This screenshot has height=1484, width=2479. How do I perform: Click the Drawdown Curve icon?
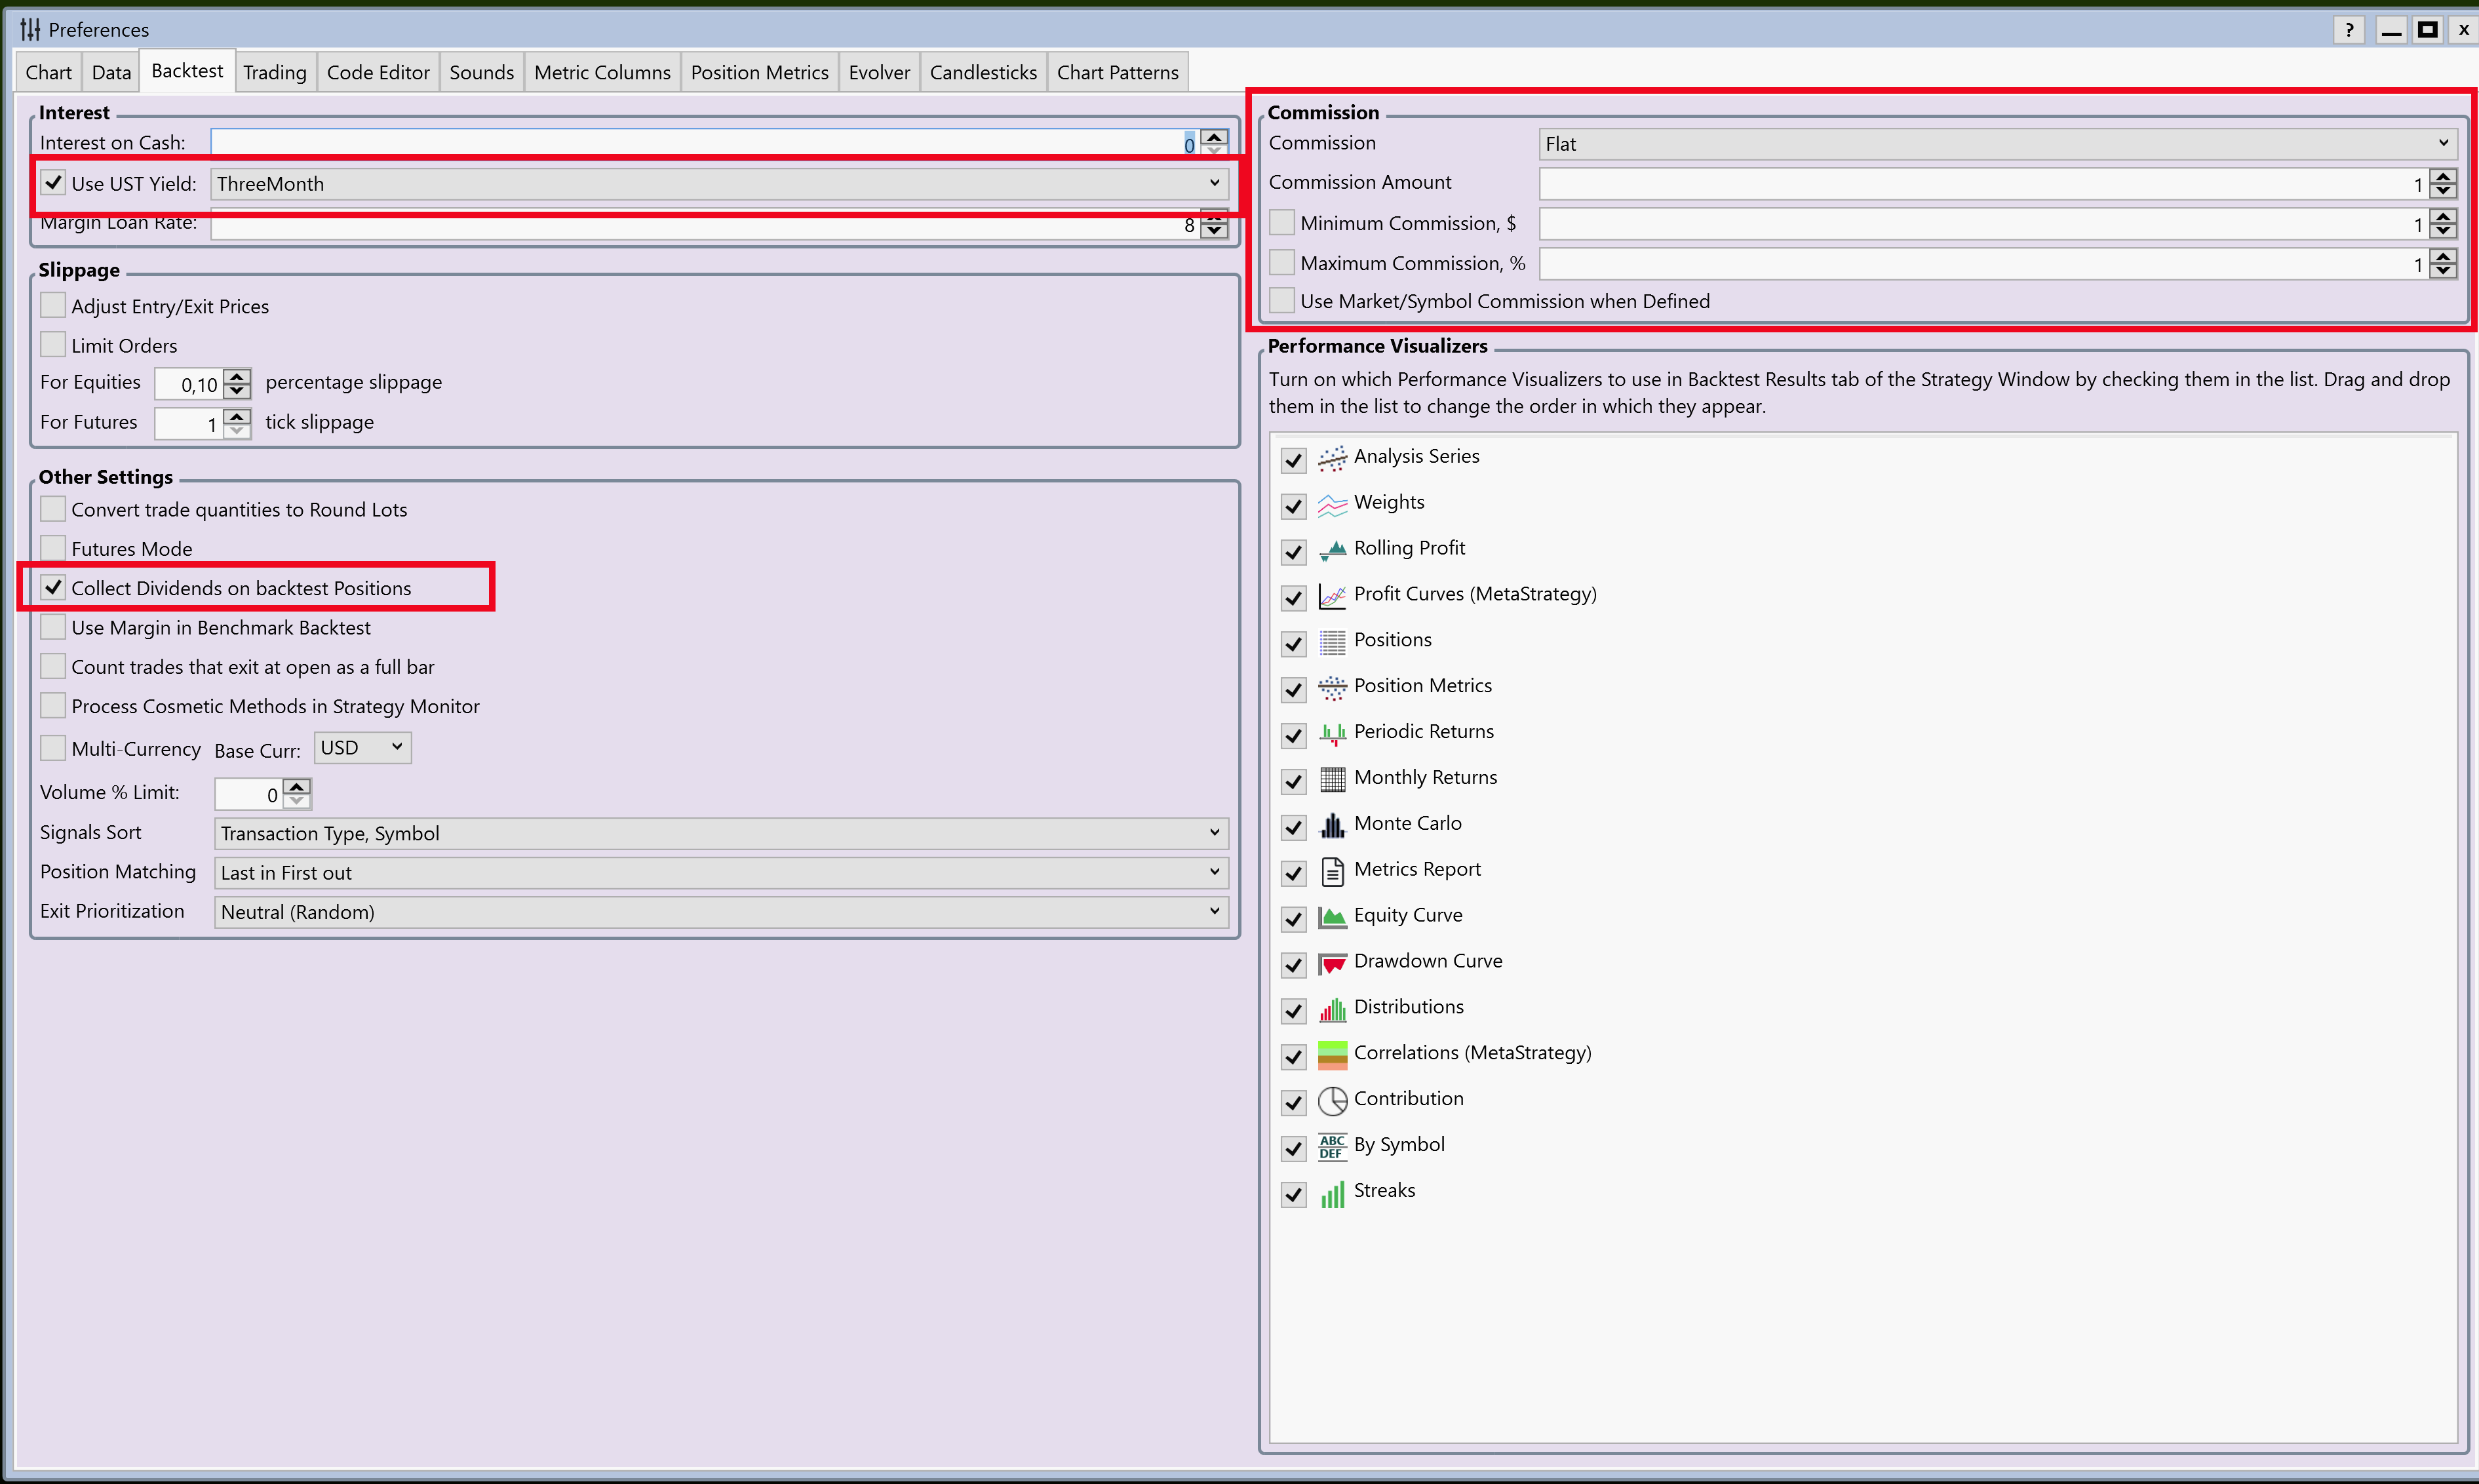[x=1332, y=963]
